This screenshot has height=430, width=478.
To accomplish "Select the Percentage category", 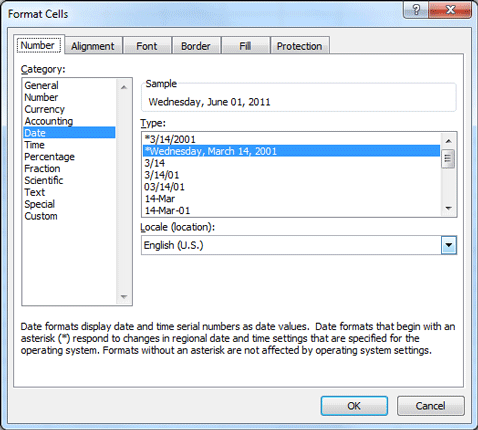I will coord(49,157).
